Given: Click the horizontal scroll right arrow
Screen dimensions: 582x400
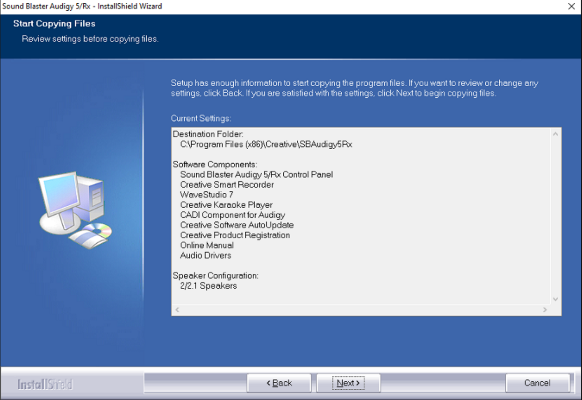Looking at the screenshot, I should click(545, 309).
